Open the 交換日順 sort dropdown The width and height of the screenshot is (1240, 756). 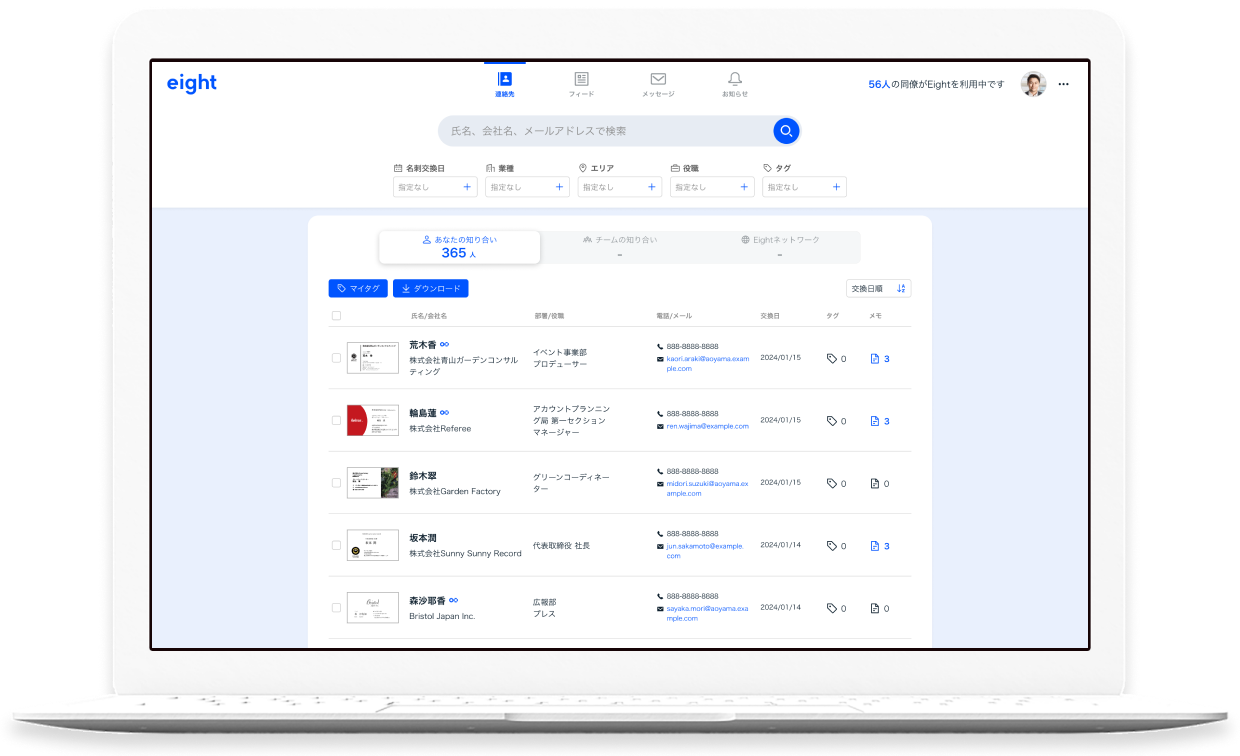click(878, 289)
